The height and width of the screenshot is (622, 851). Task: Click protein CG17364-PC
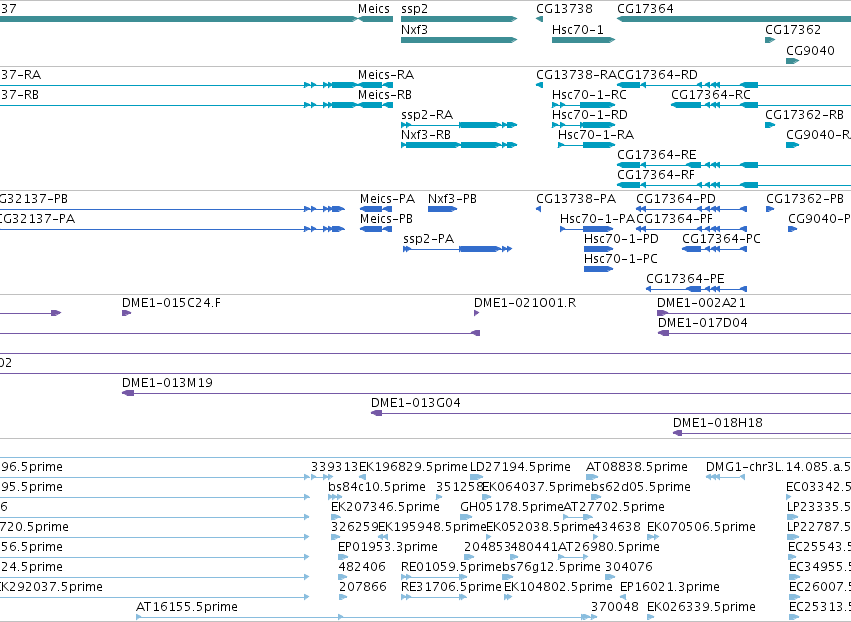(721, 239)
